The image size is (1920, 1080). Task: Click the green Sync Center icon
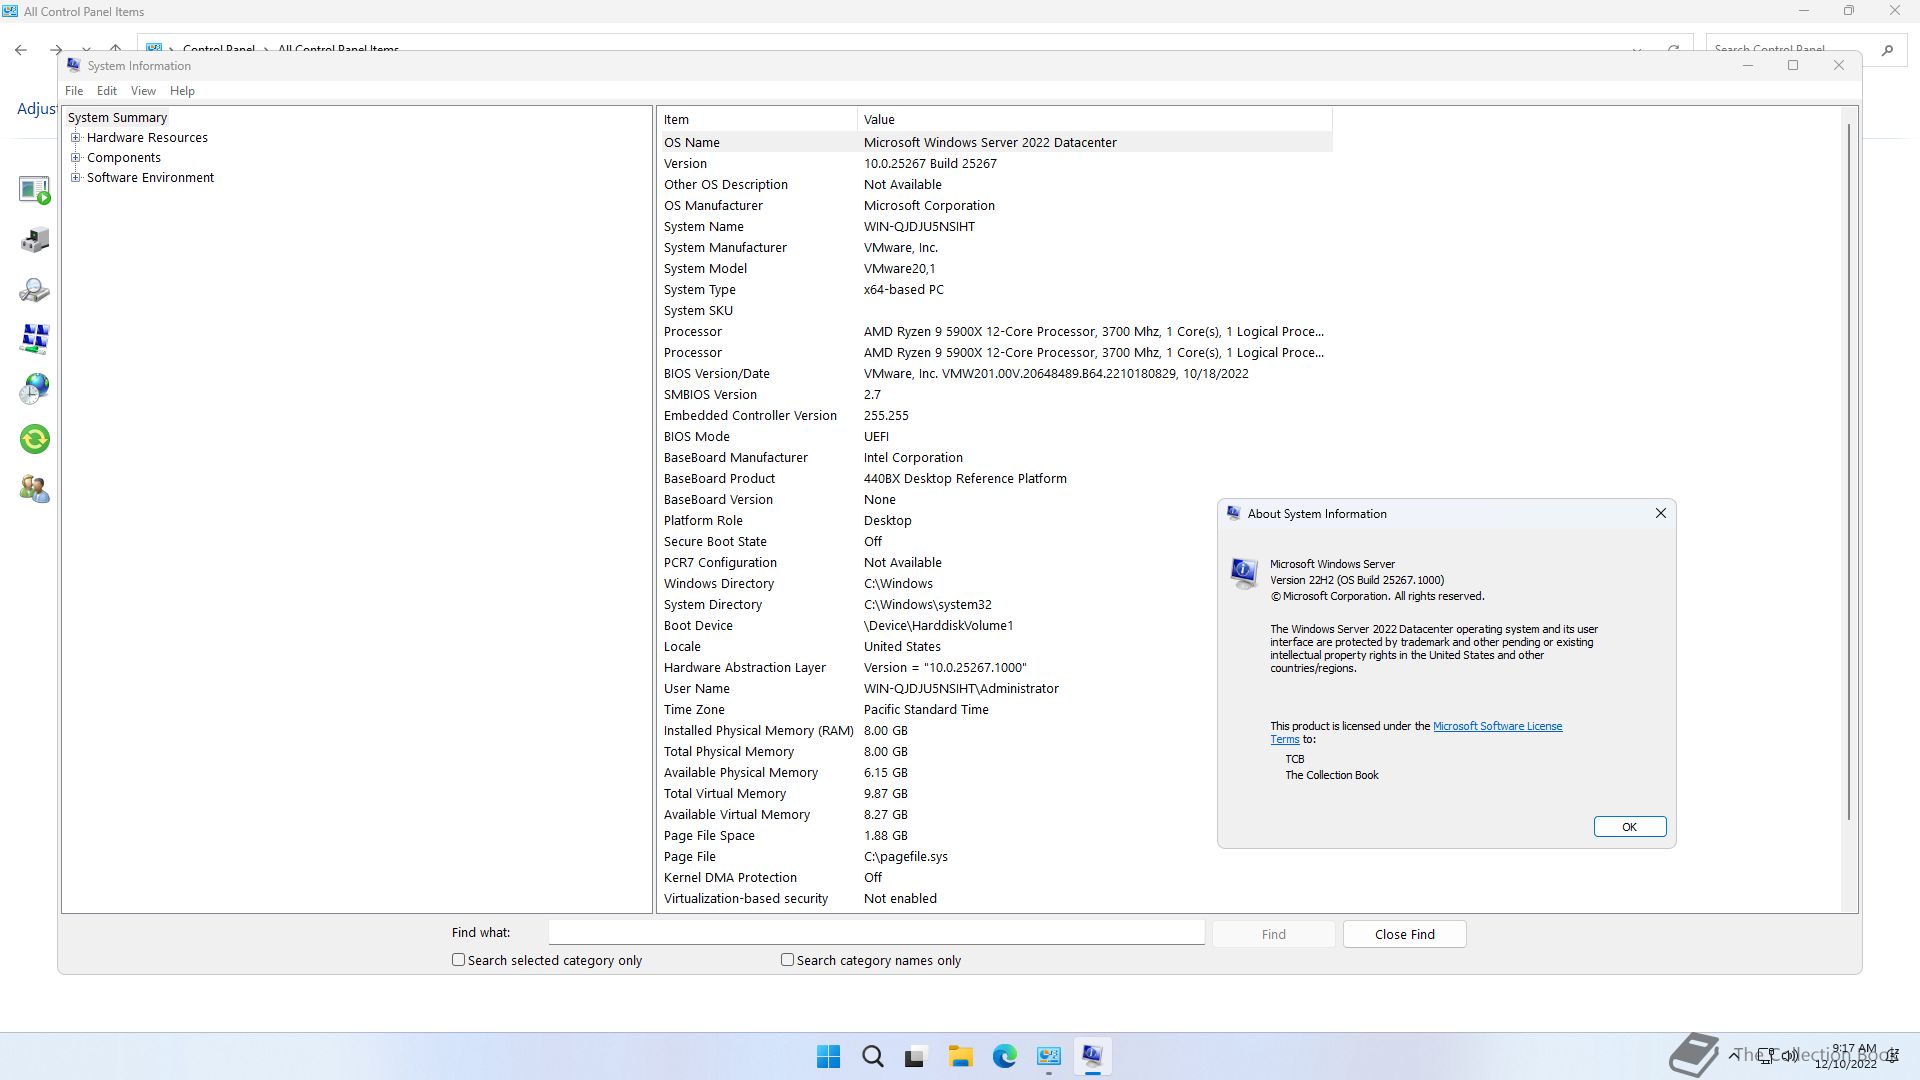pos(34,439)
